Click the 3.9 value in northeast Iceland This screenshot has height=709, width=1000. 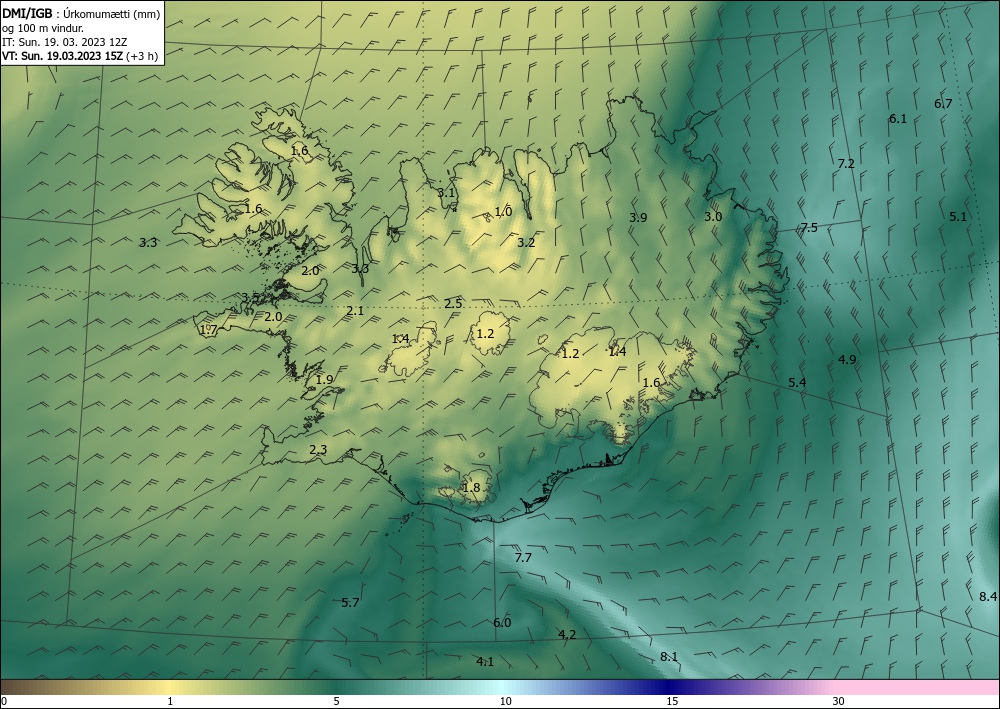[638, 217]
